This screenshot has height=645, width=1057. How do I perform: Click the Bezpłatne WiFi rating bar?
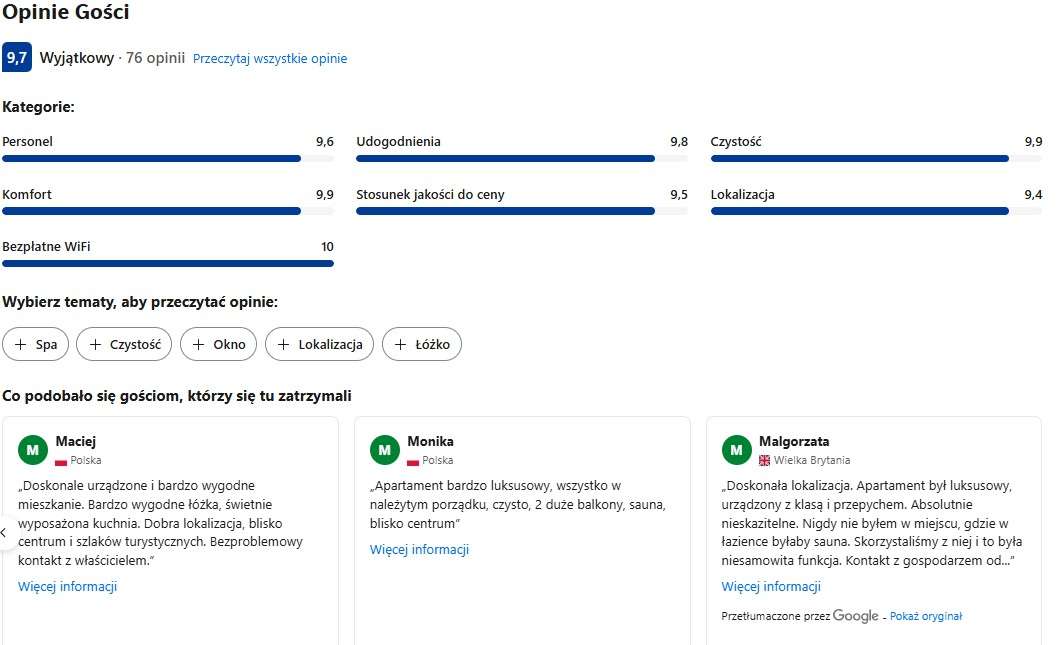tap(168, 264)
